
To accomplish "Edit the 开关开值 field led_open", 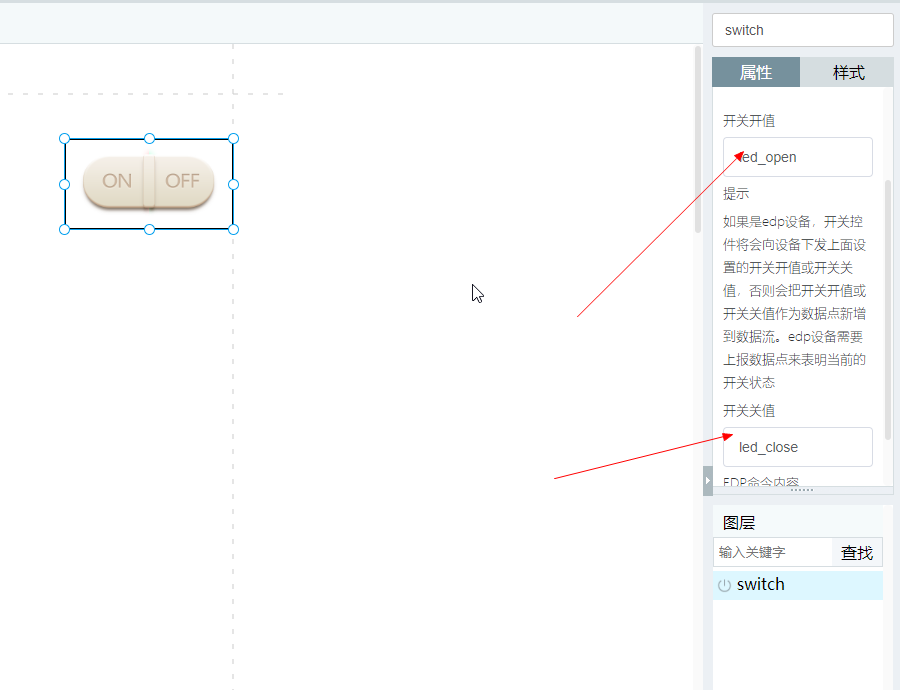I will [x=798, y=157].
